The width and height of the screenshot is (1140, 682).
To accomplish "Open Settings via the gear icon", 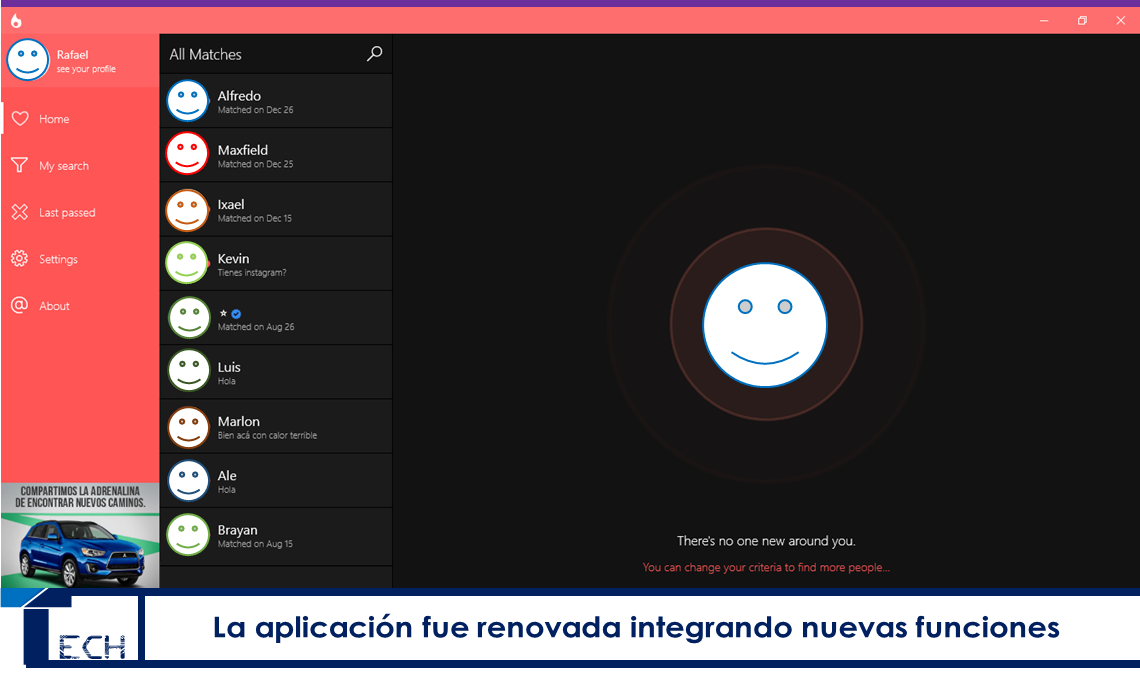I will click(20, 258).
